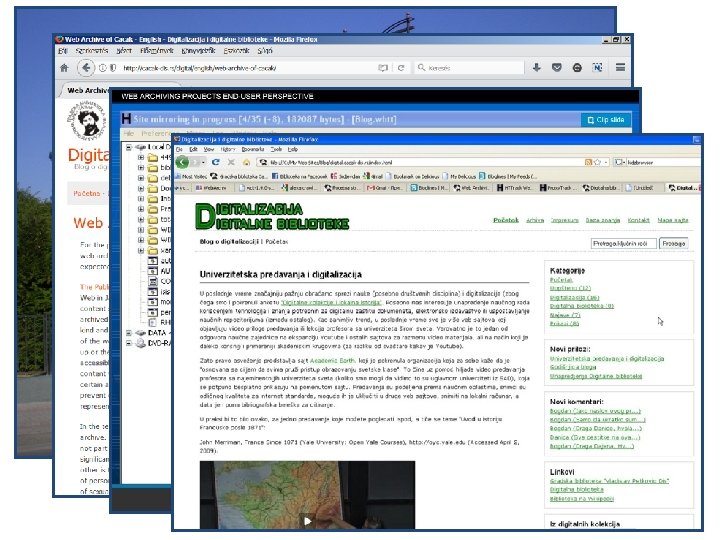Switch to the Gmail tab in the front Firefox
This screenshot has height=540, width=720.
point(384,188)
